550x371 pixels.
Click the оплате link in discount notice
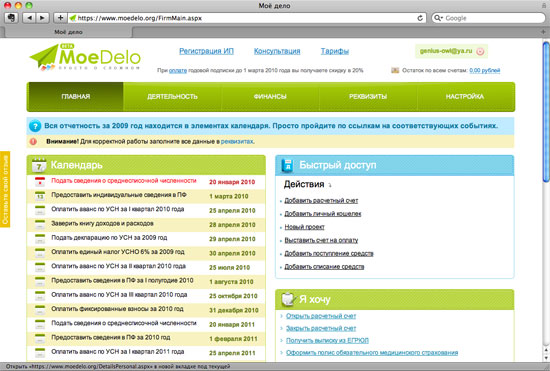(178, 70)
